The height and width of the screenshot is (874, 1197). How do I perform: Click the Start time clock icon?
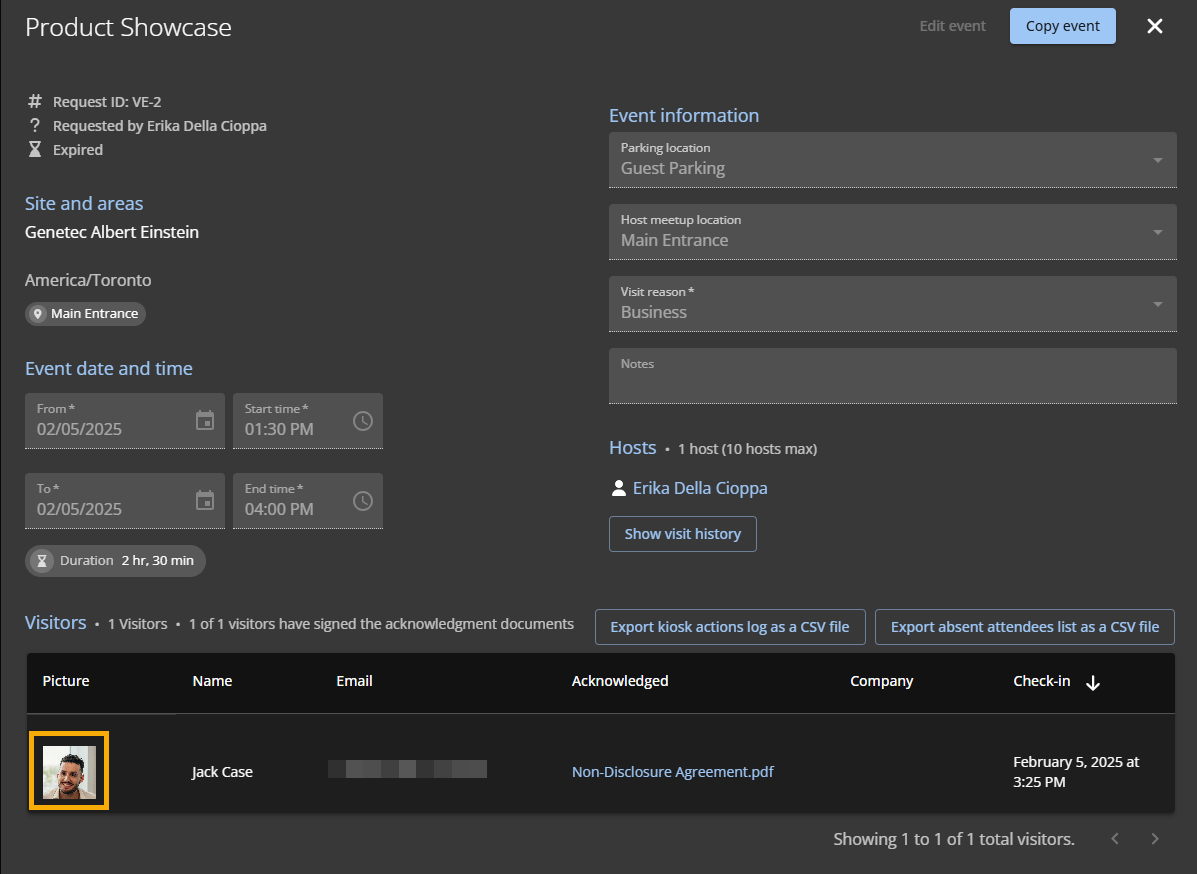coord(363,421)
